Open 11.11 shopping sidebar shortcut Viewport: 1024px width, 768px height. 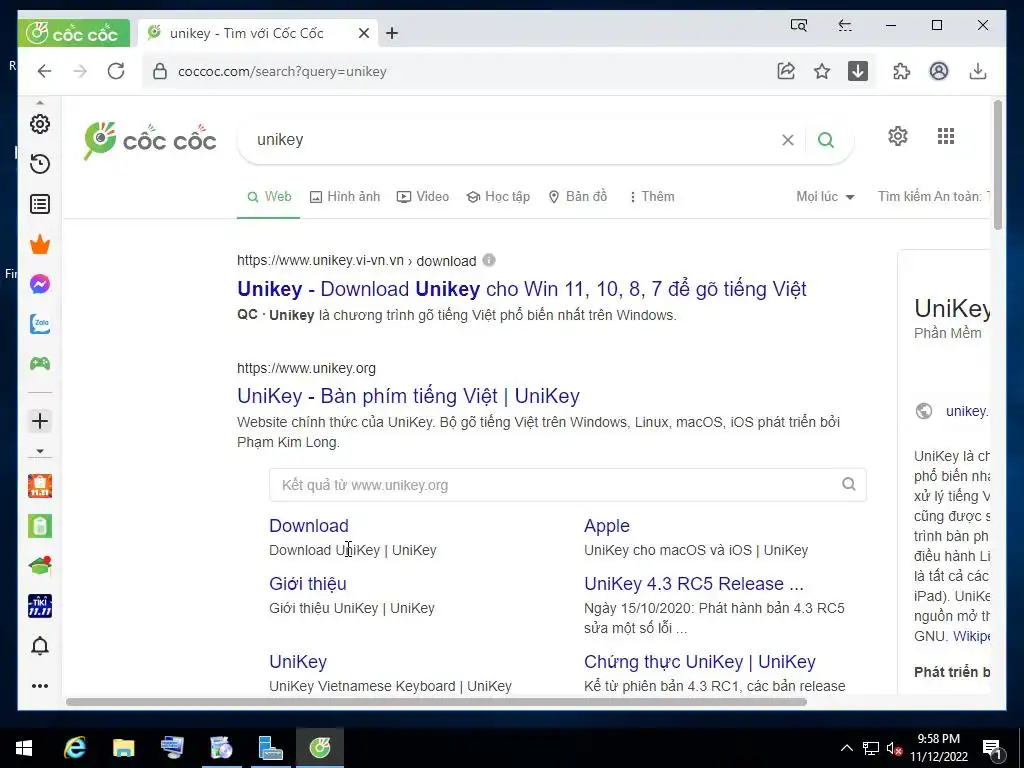pos(40,486)
